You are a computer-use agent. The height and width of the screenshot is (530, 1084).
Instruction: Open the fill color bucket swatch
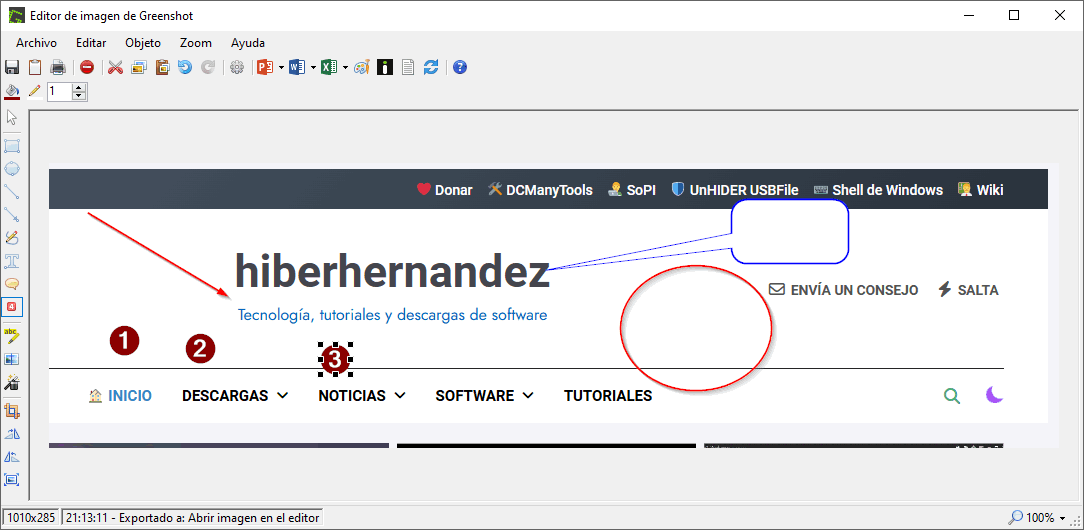tap(12, 91)
